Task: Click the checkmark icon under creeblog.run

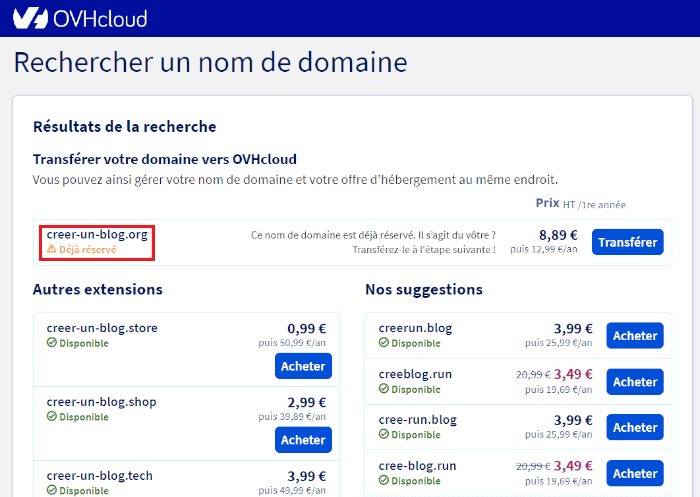Action: pos(384,388)
